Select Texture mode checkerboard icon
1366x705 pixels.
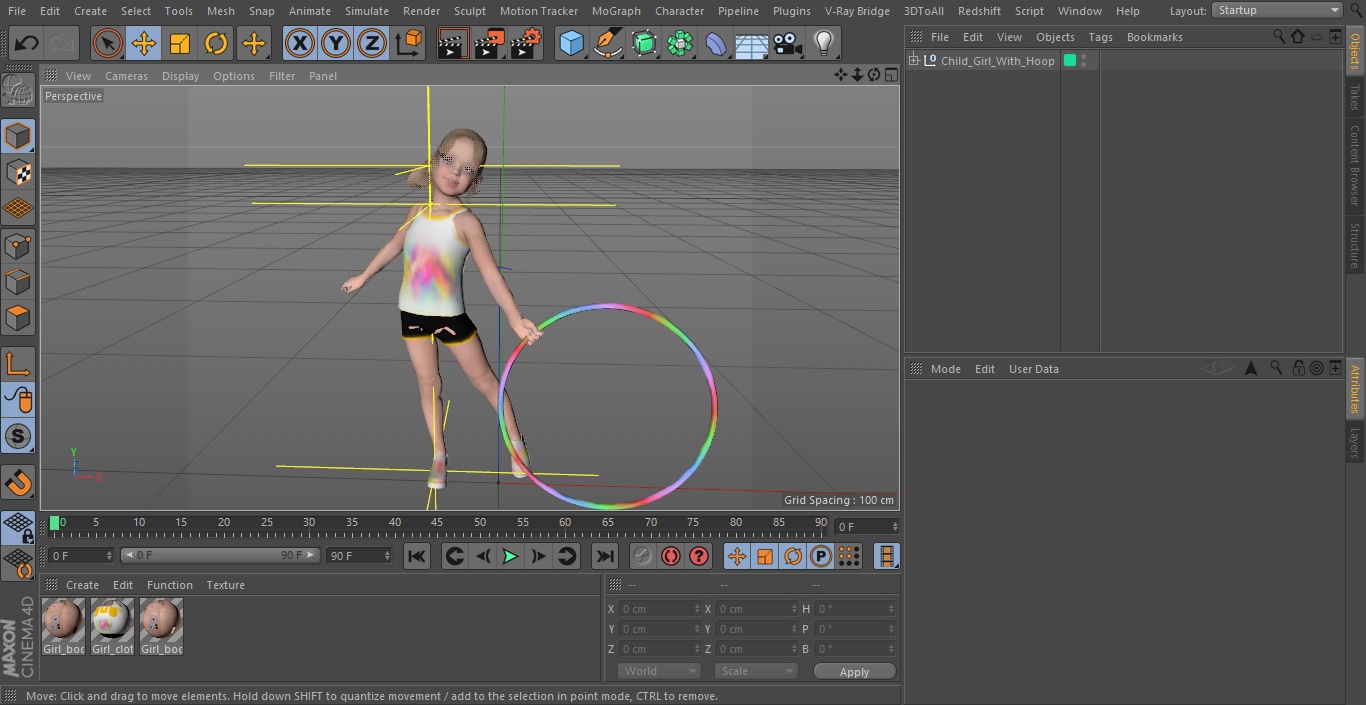[x=18, y=173]
